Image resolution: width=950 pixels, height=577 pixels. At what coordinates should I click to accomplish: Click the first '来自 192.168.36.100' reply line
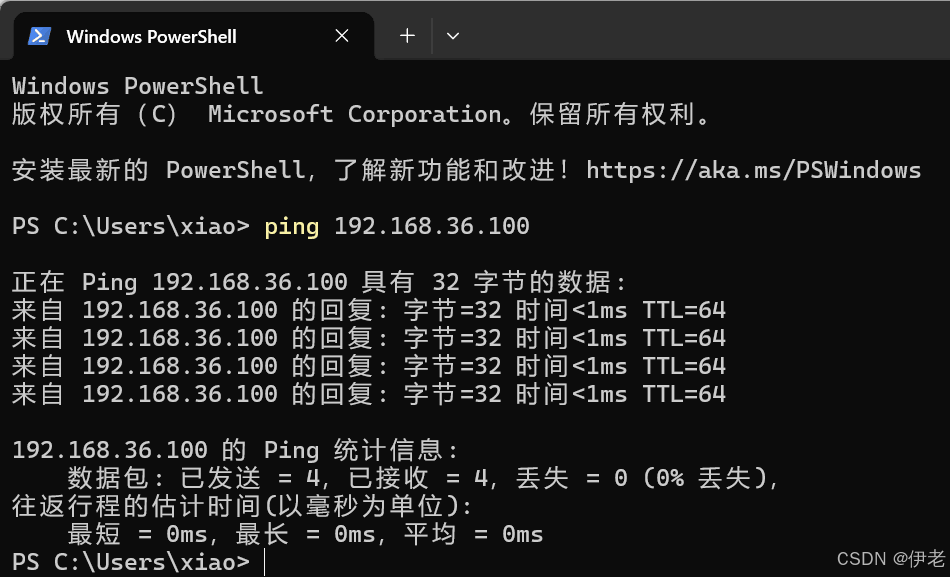pyautogui.click(x=368, y=310)
